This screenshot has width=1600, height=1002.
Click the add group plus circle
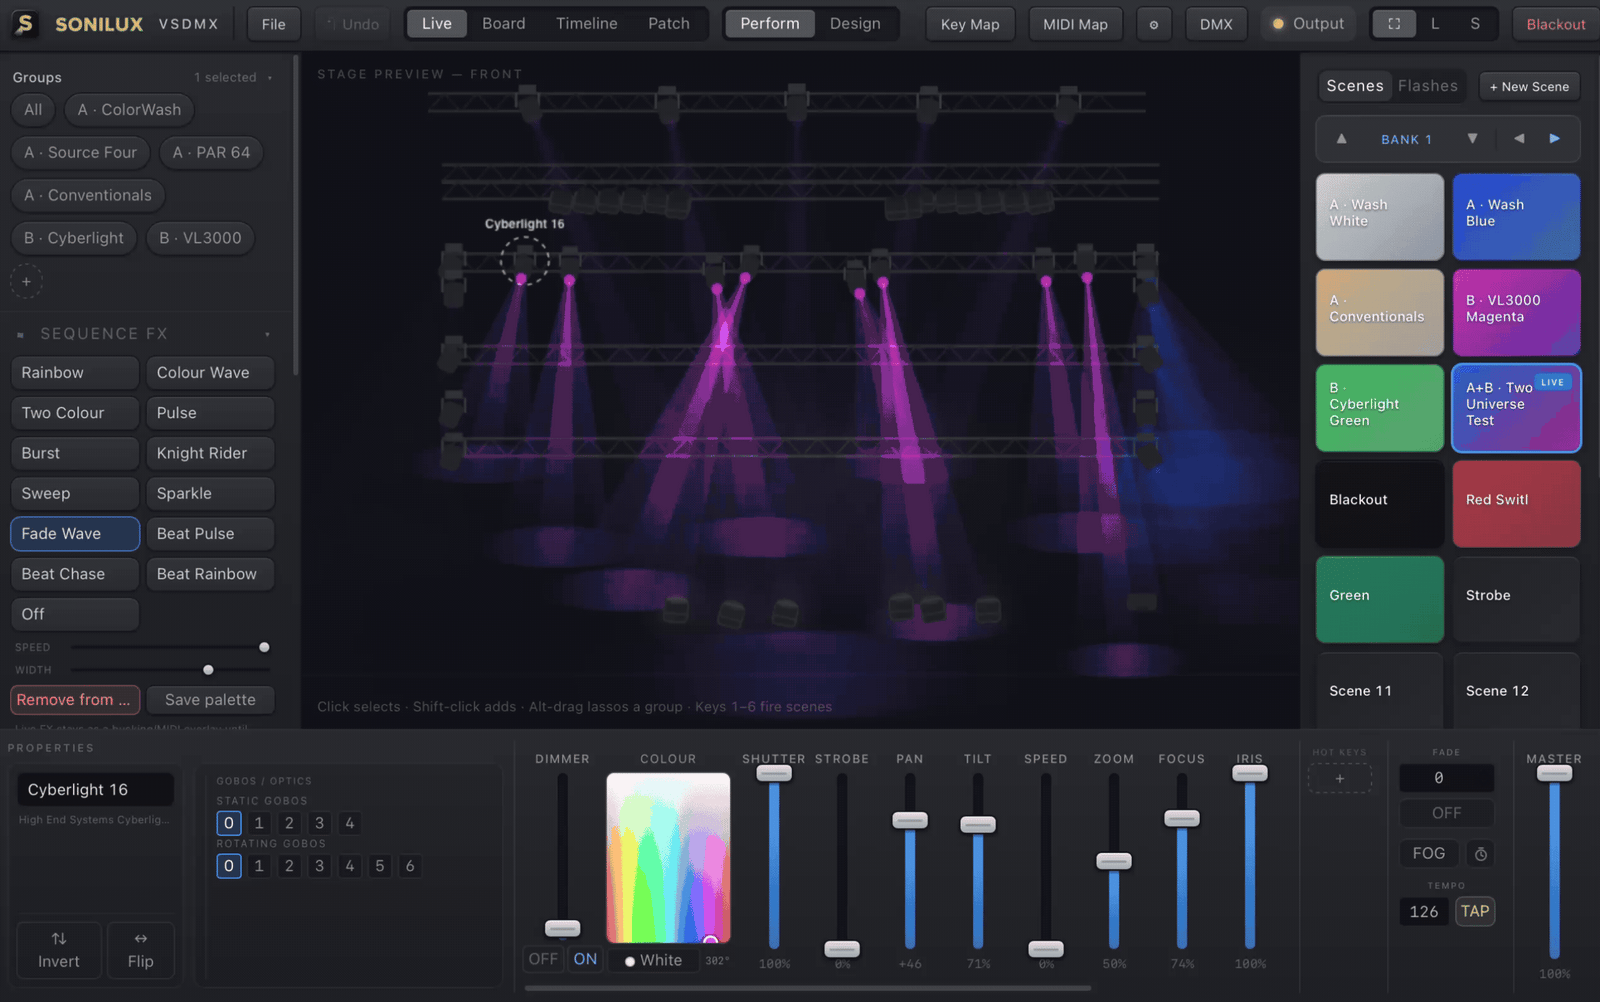27,282
